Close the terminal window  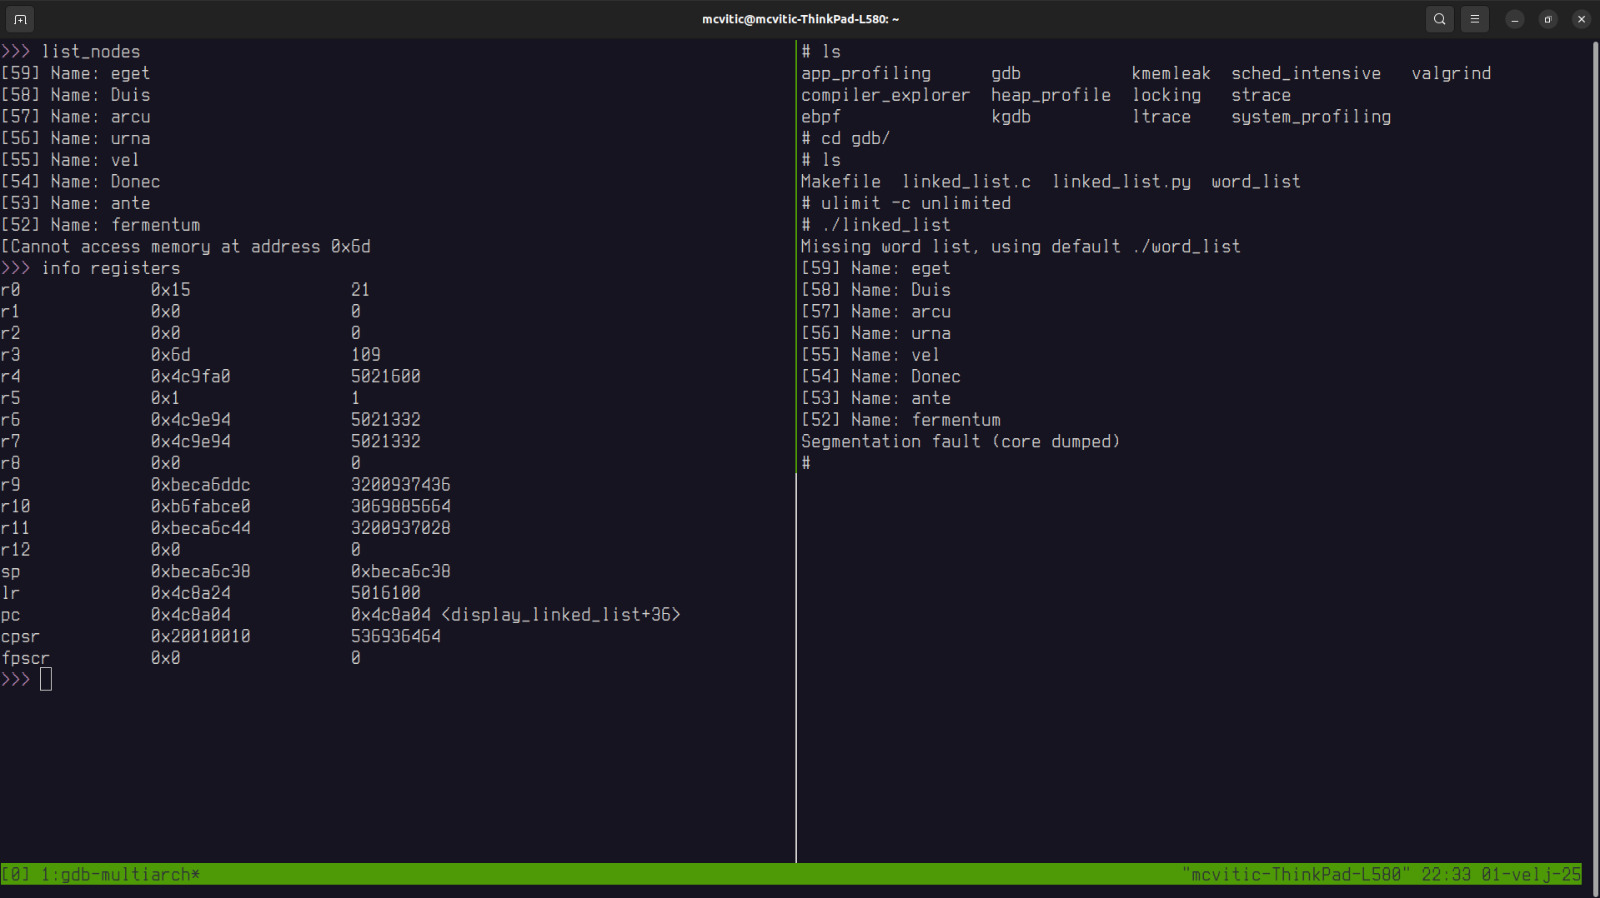click(1581, 19)
